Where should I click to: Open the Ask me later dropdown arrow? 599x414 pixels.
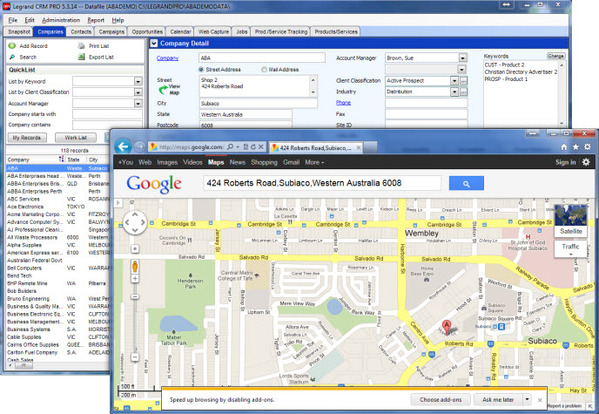coord(527,399)
